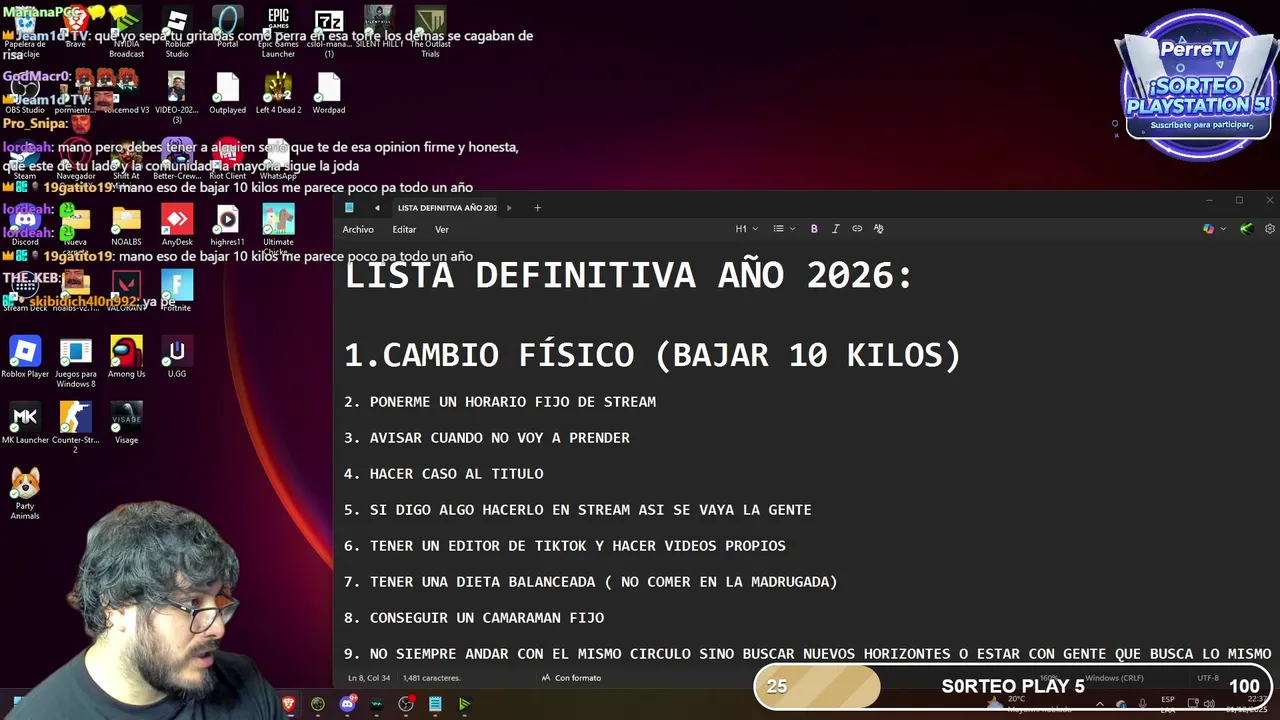Open Juegos para Windows 8 icon
This screenshot has height=720, width=1280.
[76, 362]
